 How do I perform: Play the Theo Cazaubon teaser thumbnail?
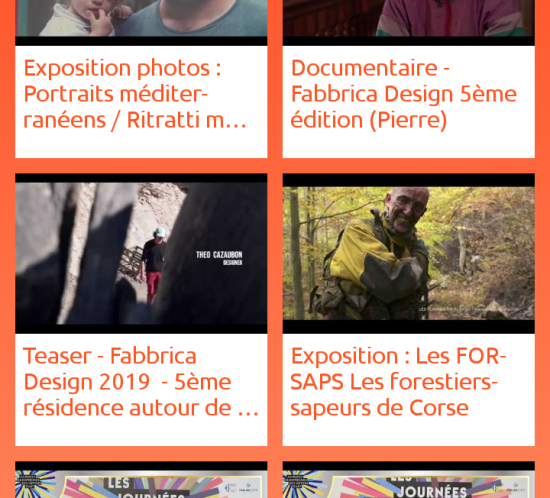click(141, 253)
